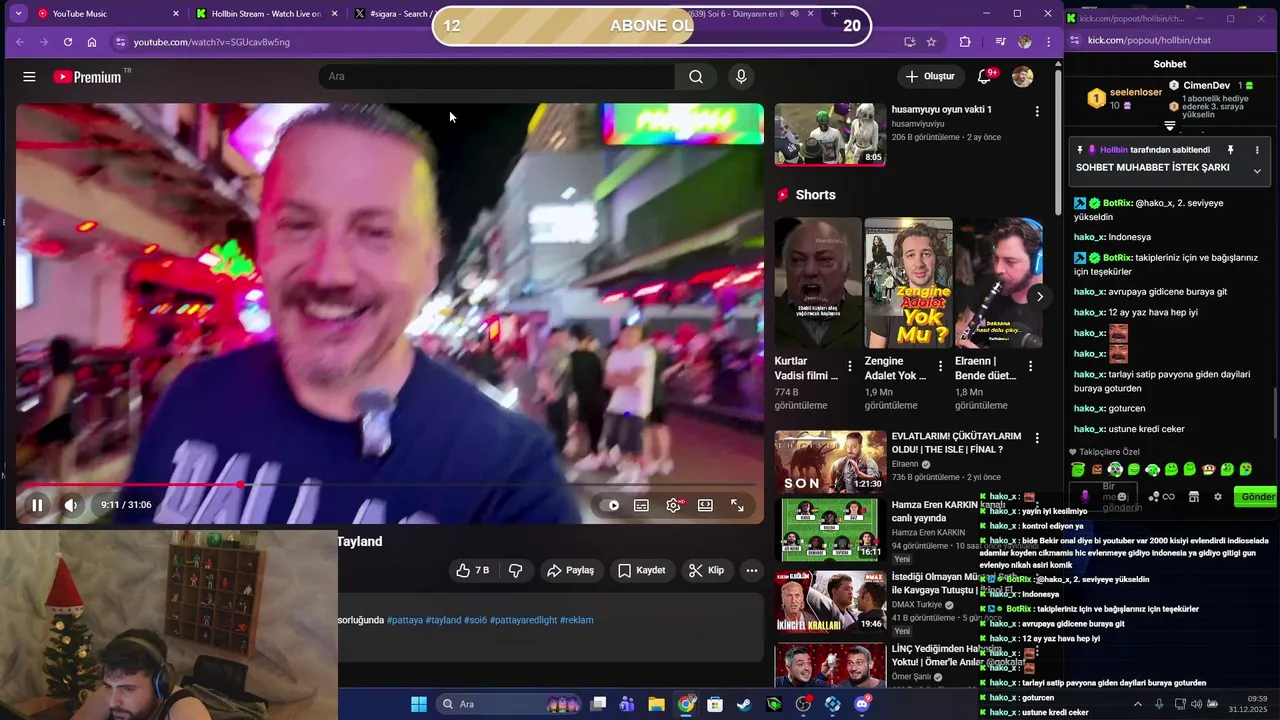Toggle subtitles in the video player
Image resolution: width=1280 pixels, height=720 pixels.
[641, 505]
